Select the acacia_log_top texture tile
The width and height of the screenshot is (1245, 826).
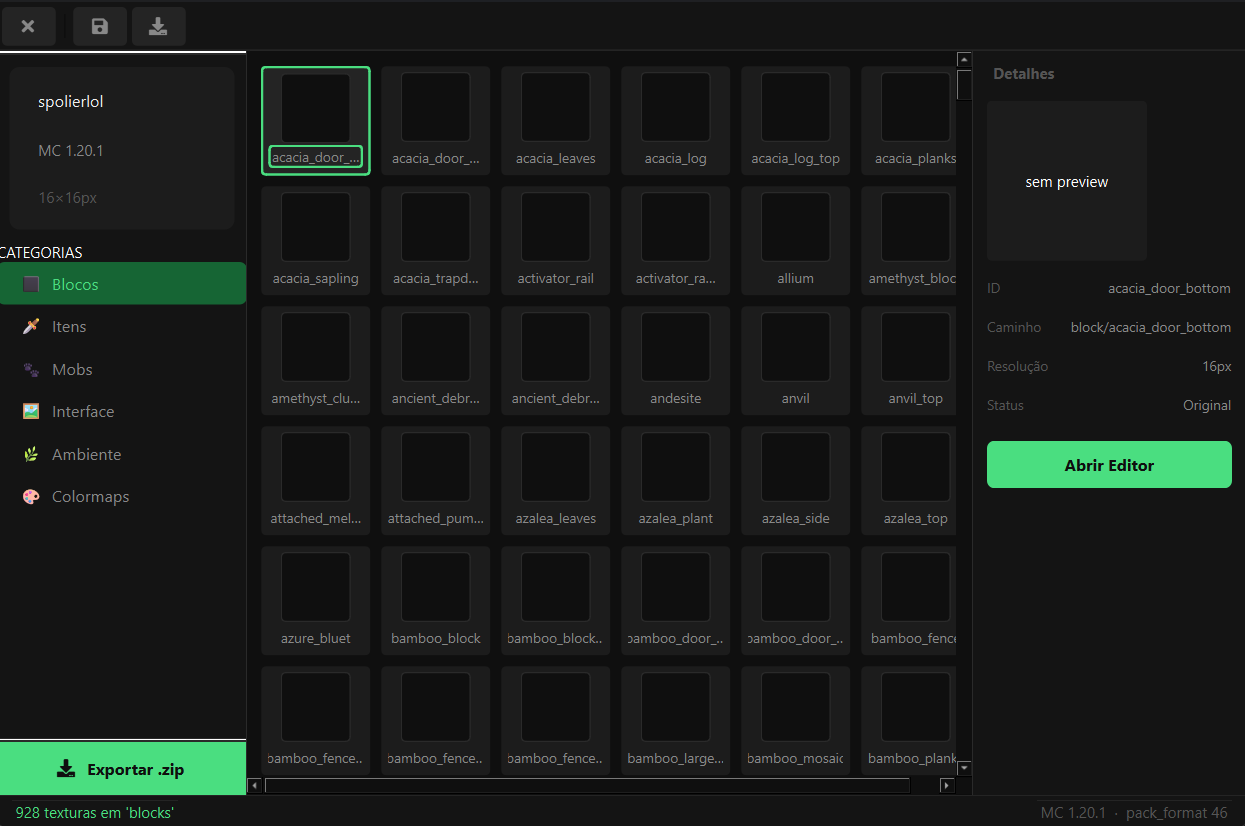coord(796,121)
